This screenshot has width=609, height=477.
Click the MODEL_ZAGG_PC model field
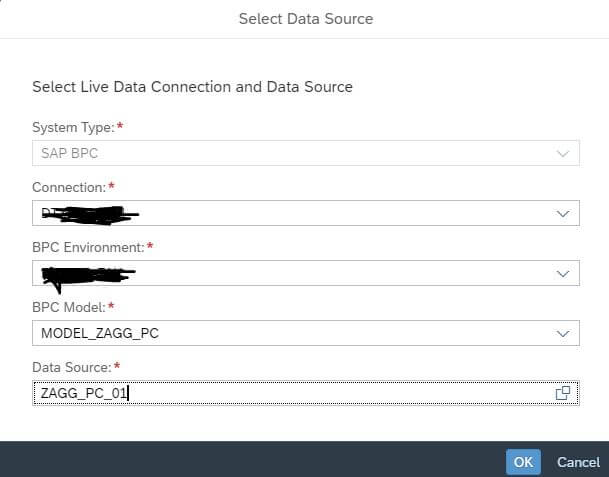306,333
